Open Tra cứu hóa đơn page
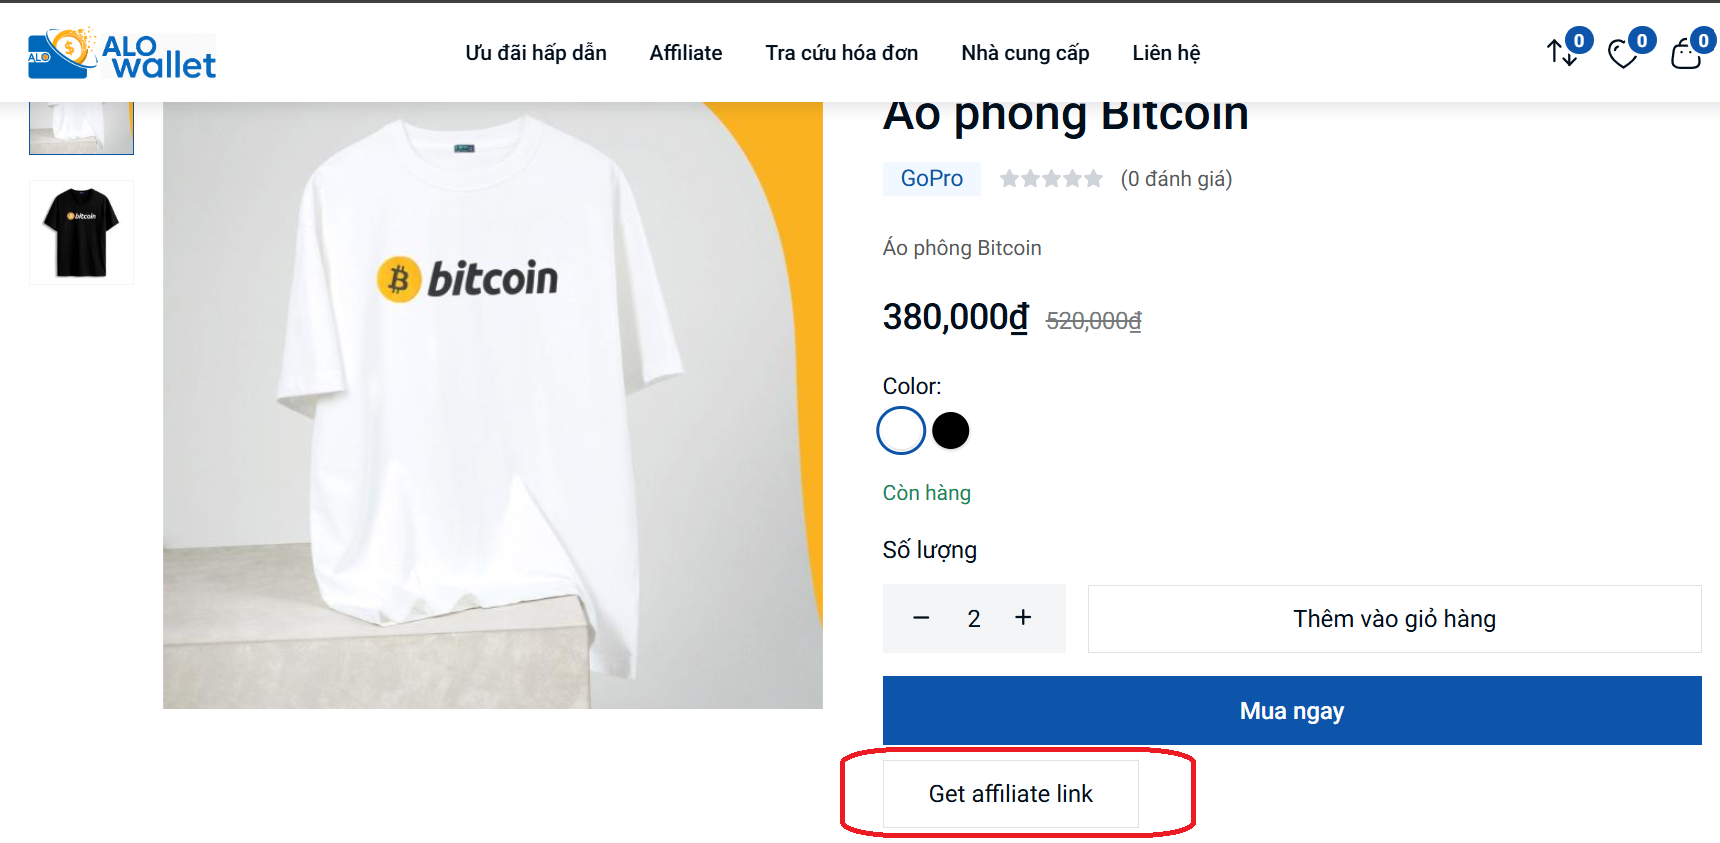Screen dimensions: 1720x843 coord(842,53)
